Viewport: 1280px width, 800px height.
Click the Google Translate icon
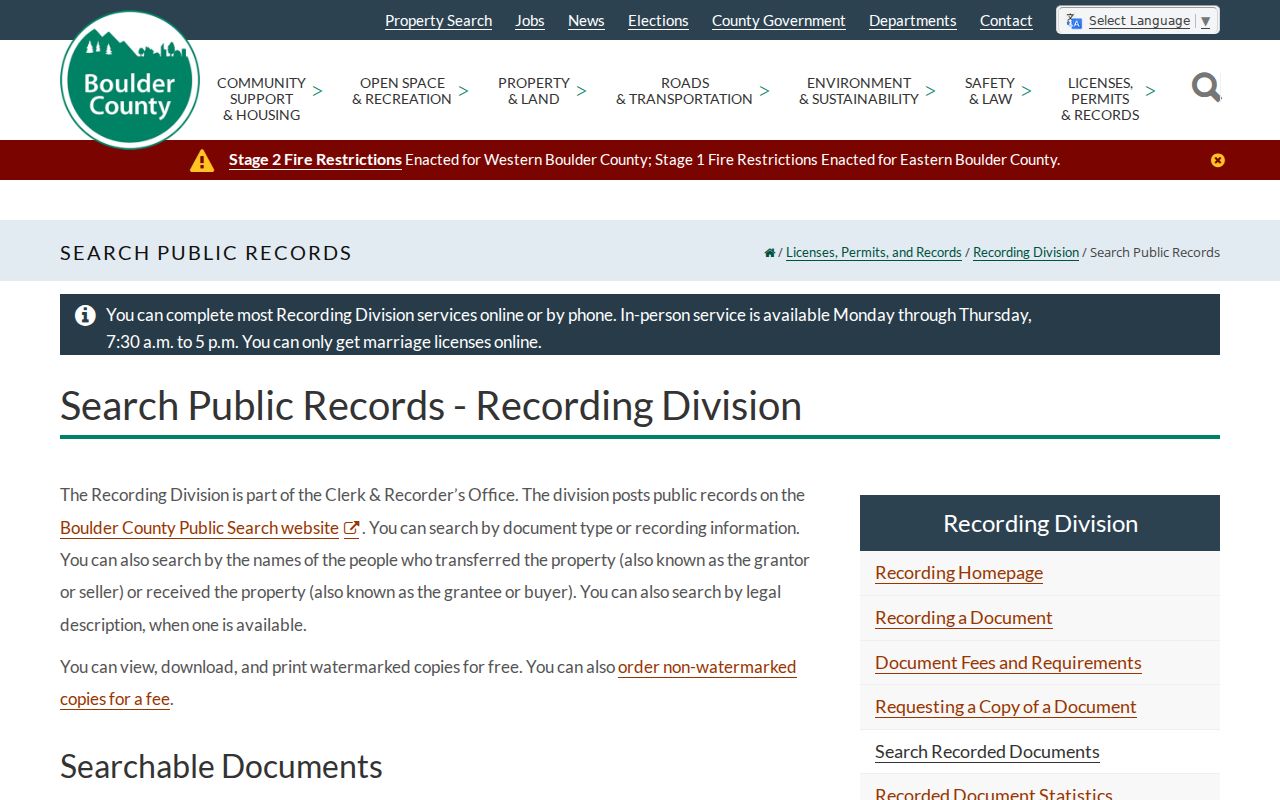pos(1074,21)
